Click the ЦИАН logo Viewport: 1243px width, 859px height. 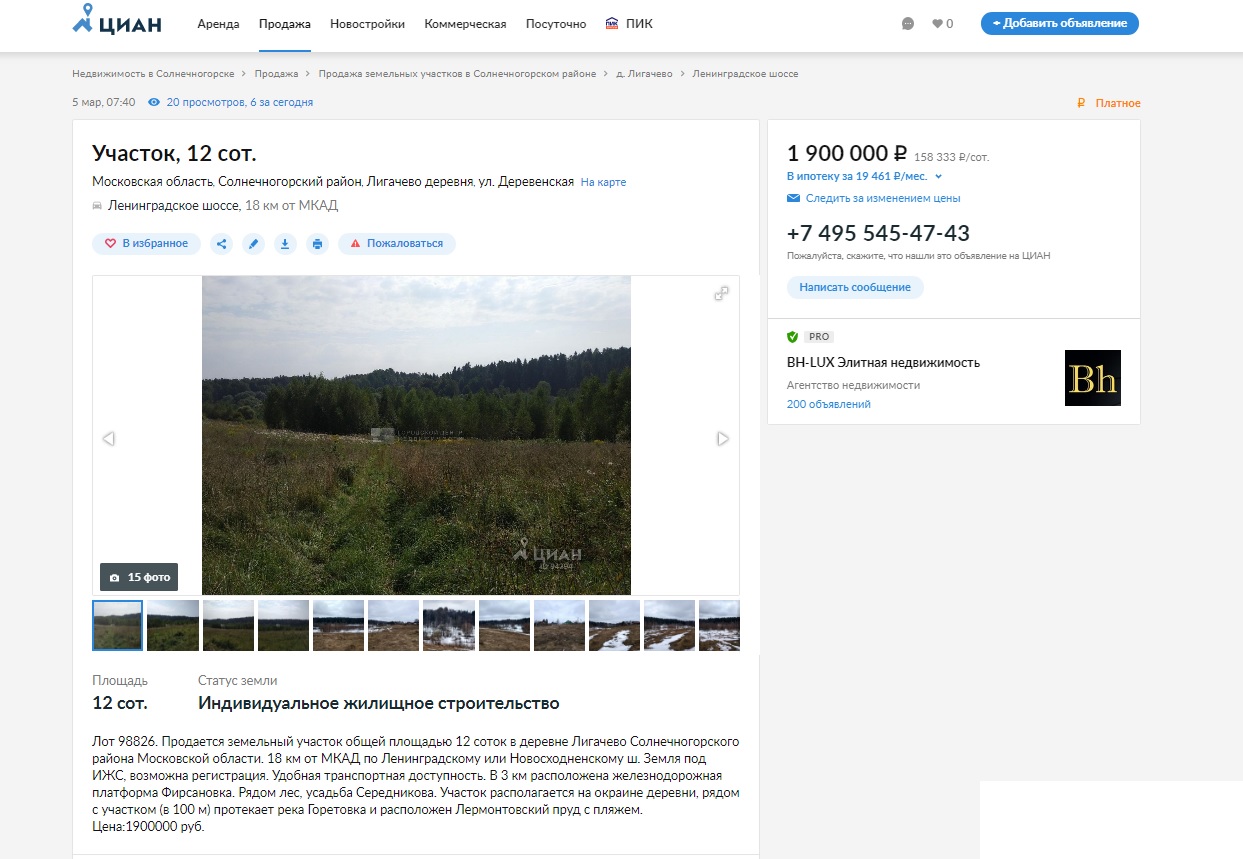(x=117, y=20)
